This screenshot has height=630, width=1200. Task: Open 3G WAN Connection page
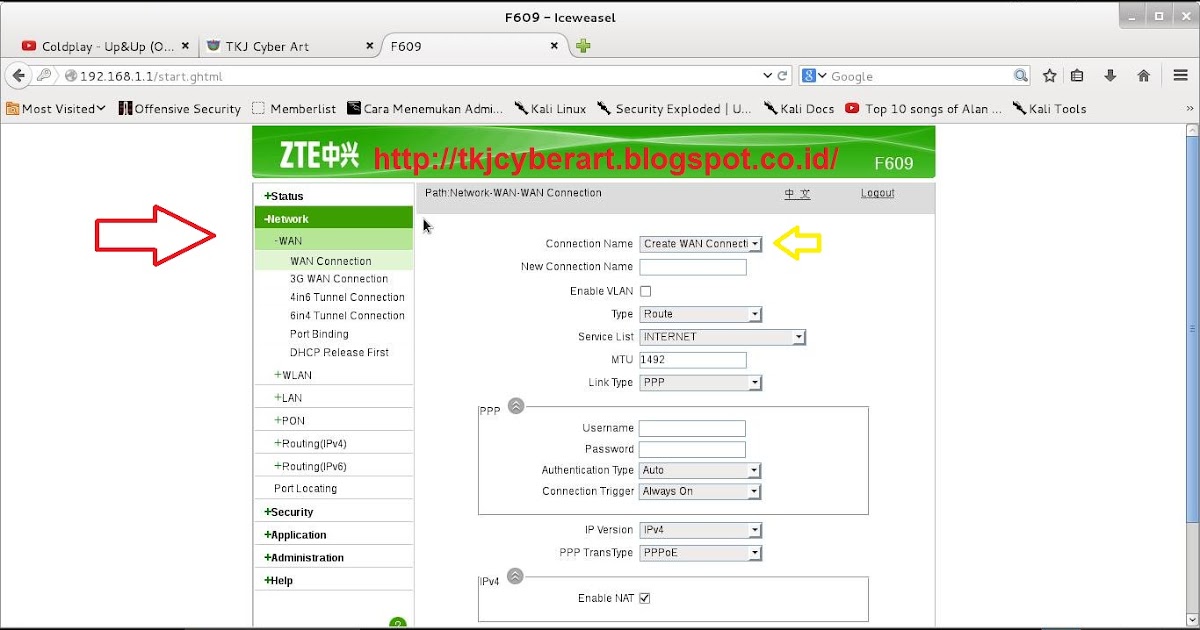pyautogui.click(x=339, y=279)
